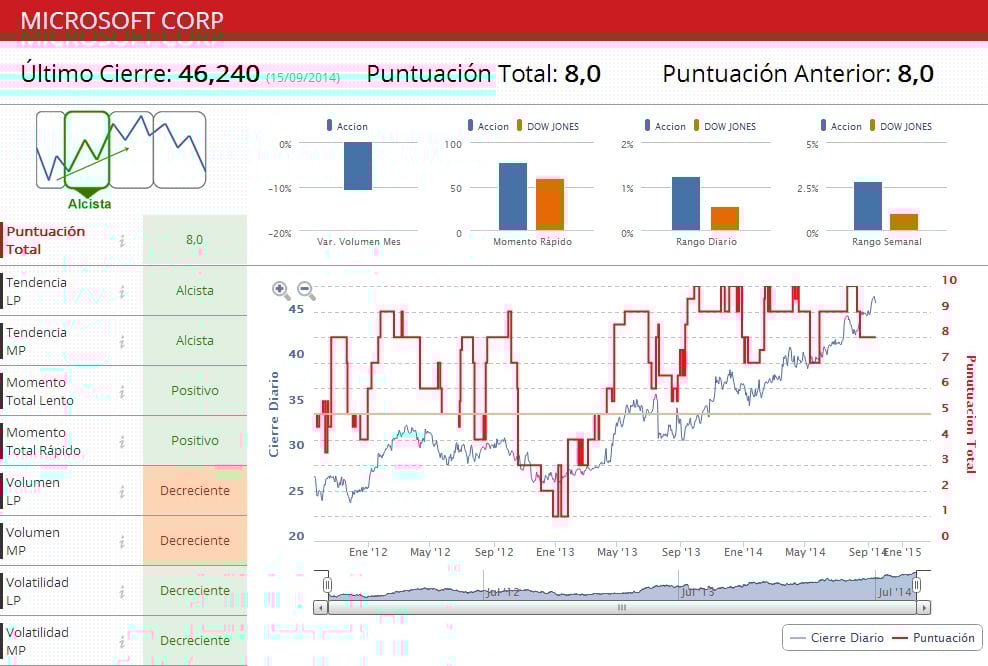Click the orange DOW JONES bar in Rango Semanal
This screenshot has width=988, height=666.
pyautogui.click(x=904, y=222)
